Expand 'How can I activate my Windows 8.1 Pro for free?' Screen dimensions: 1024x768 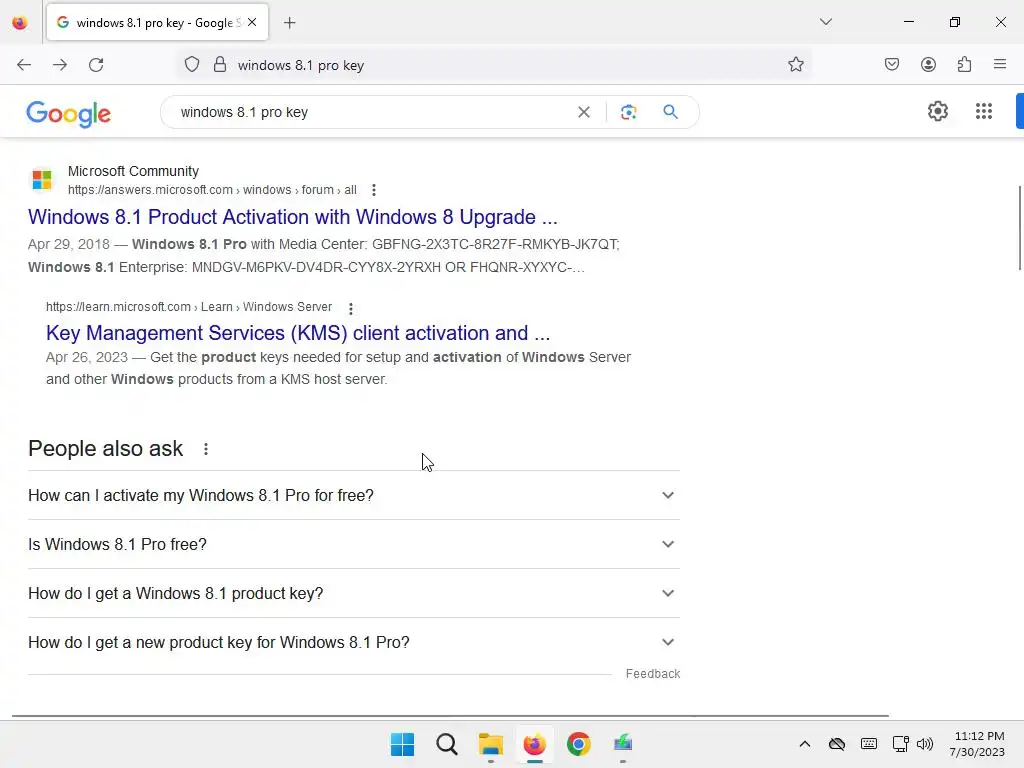[x=353, y=496]
